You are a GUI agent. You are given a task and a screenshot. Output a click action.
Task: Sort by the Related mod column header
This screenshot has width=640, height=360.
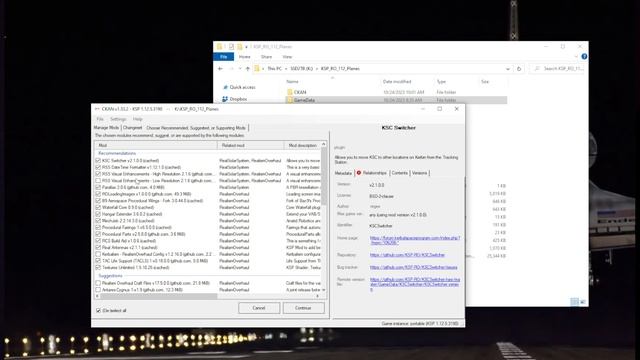pyautogui.click(x=251, y=145)
